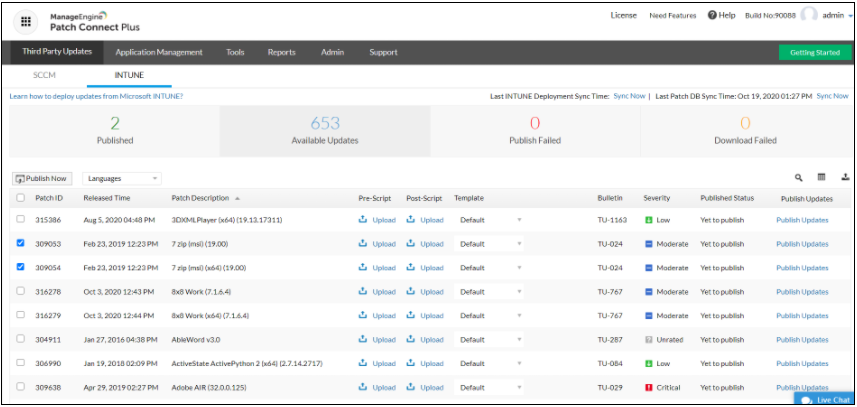Screen dimensions: 857x407
Task: Toggle the select-all checkbox in table header
Action: (x=20, y=198)
